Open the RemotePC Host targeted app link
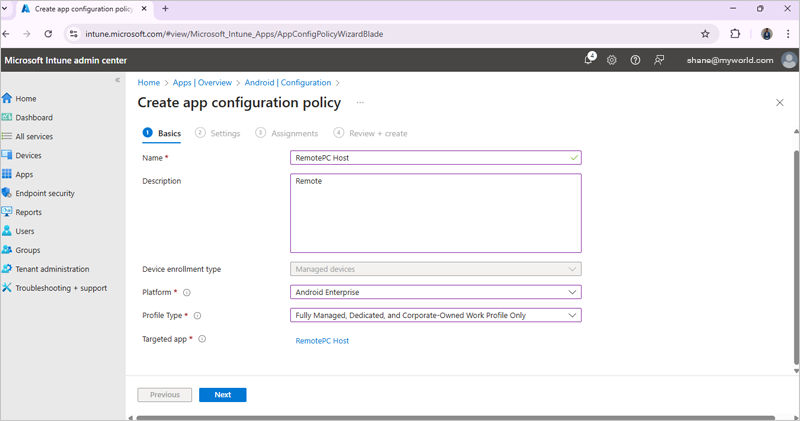The height and width of the screenshot is (421, 800). click(x=322, y=341)
